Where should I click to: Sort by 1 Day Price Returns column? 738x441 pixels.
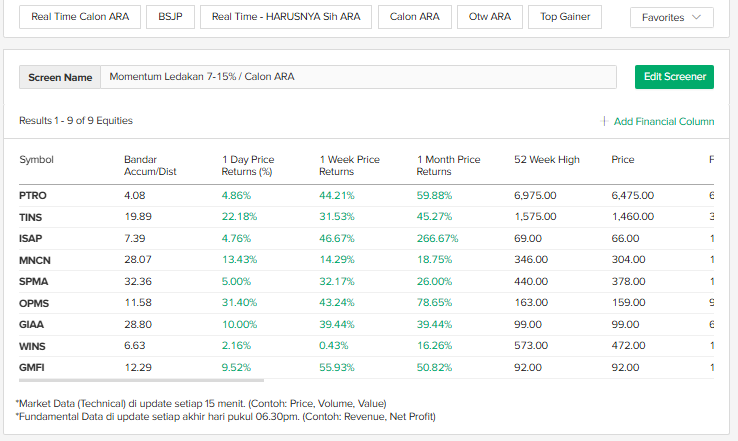click(x=248, y=165)
